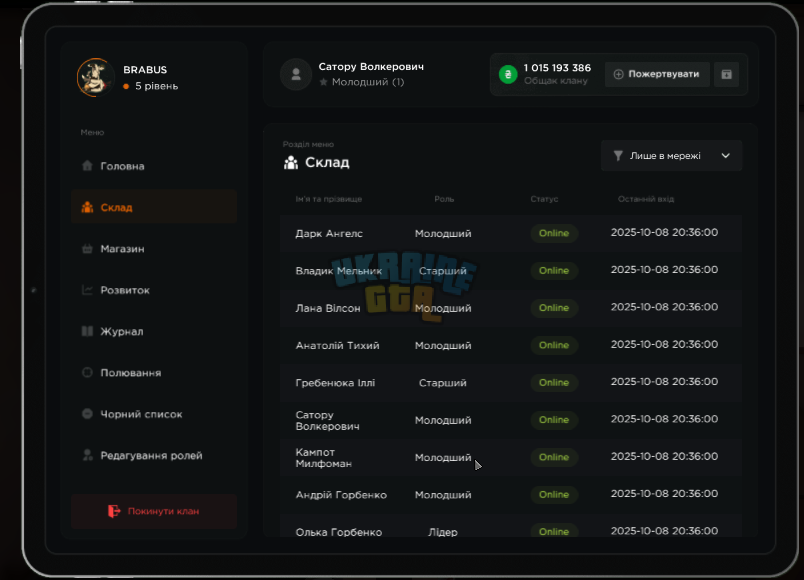Click the Online badge for Кампот Милфоман
Image resolution: width=804 pixels, height=580 pixels.
554,457
